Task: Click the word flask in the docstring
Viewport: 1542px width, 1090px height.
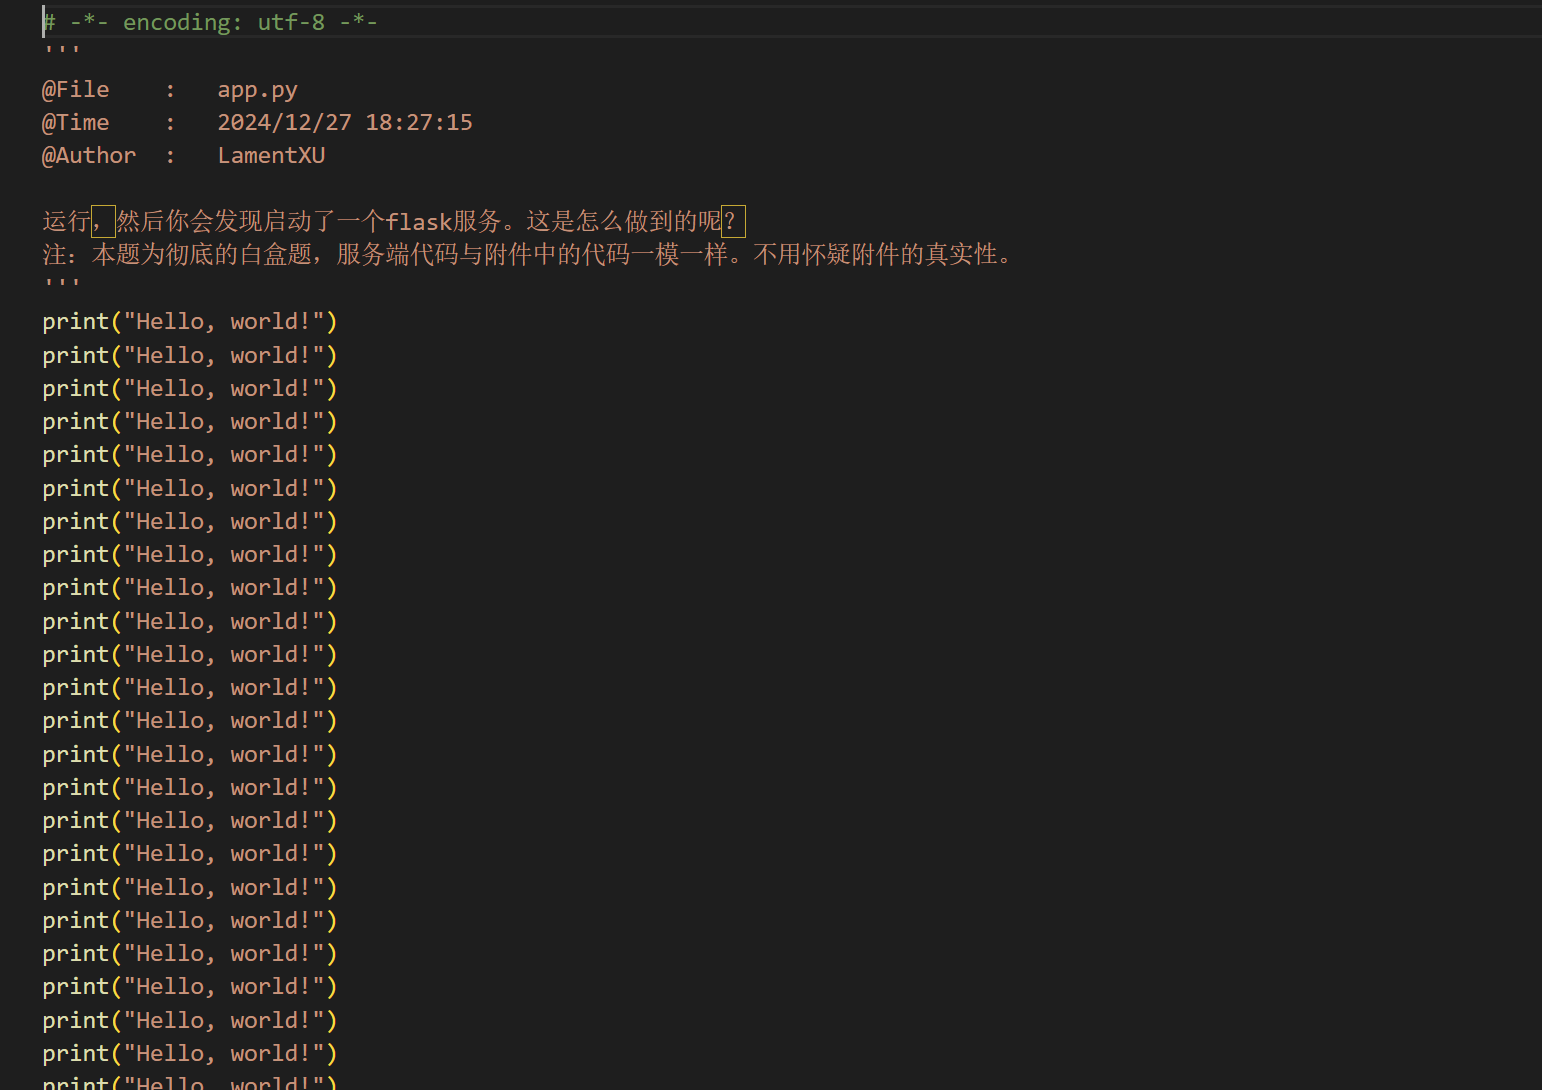Action: (419, 221)
